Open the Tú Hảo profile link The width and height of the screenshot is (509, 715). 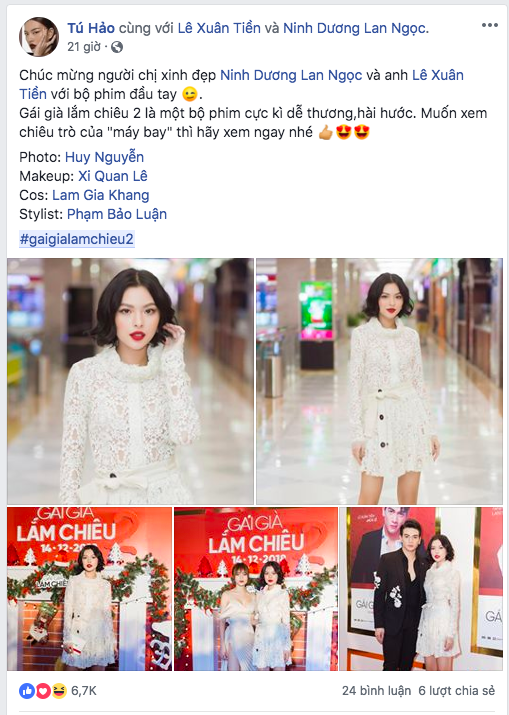tap(91, 28)
